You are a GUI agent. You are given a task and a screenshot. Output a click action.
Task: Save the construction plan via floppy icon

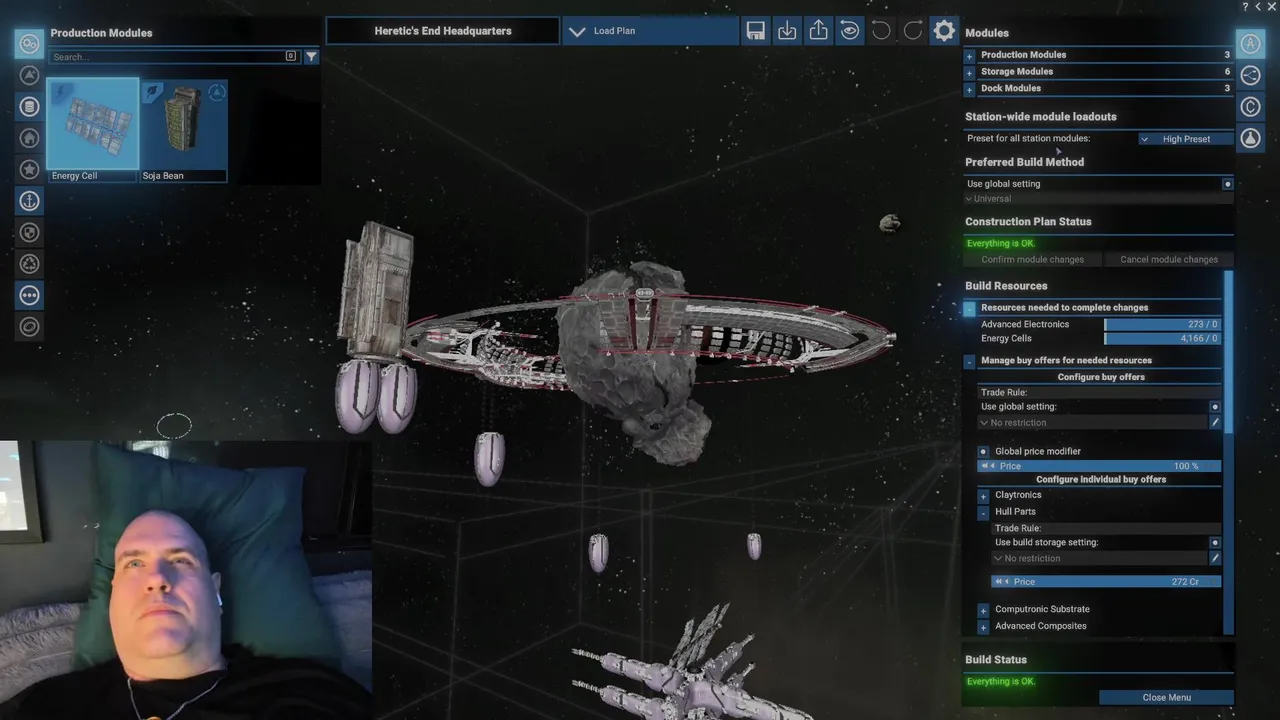coord(756,31)
